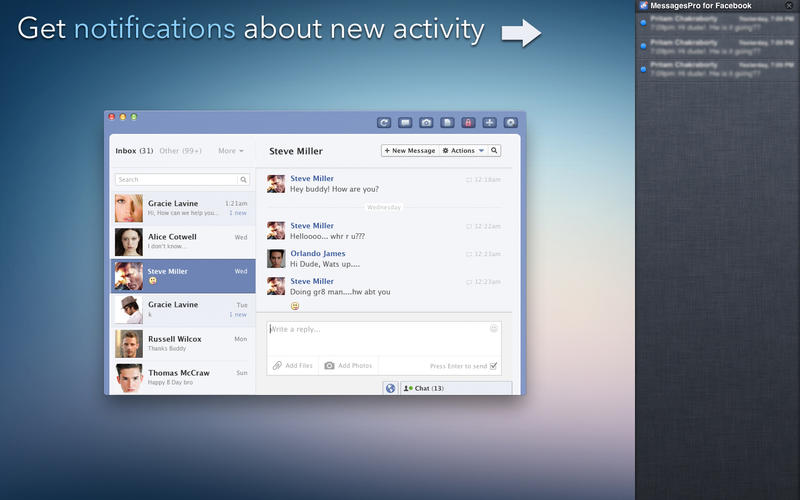
Task: Click the New Message button
Action: 410,151
